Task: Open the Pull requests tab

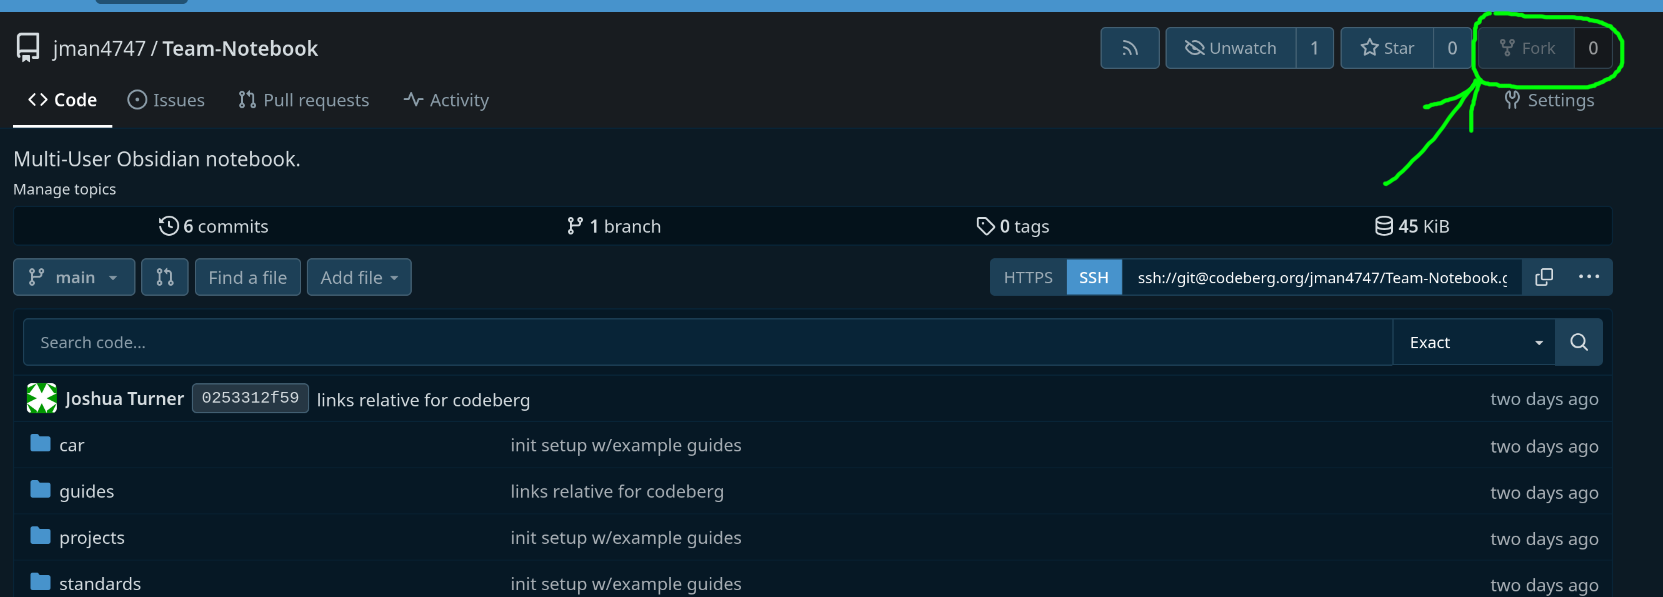Action: click(x=304, y=100)
